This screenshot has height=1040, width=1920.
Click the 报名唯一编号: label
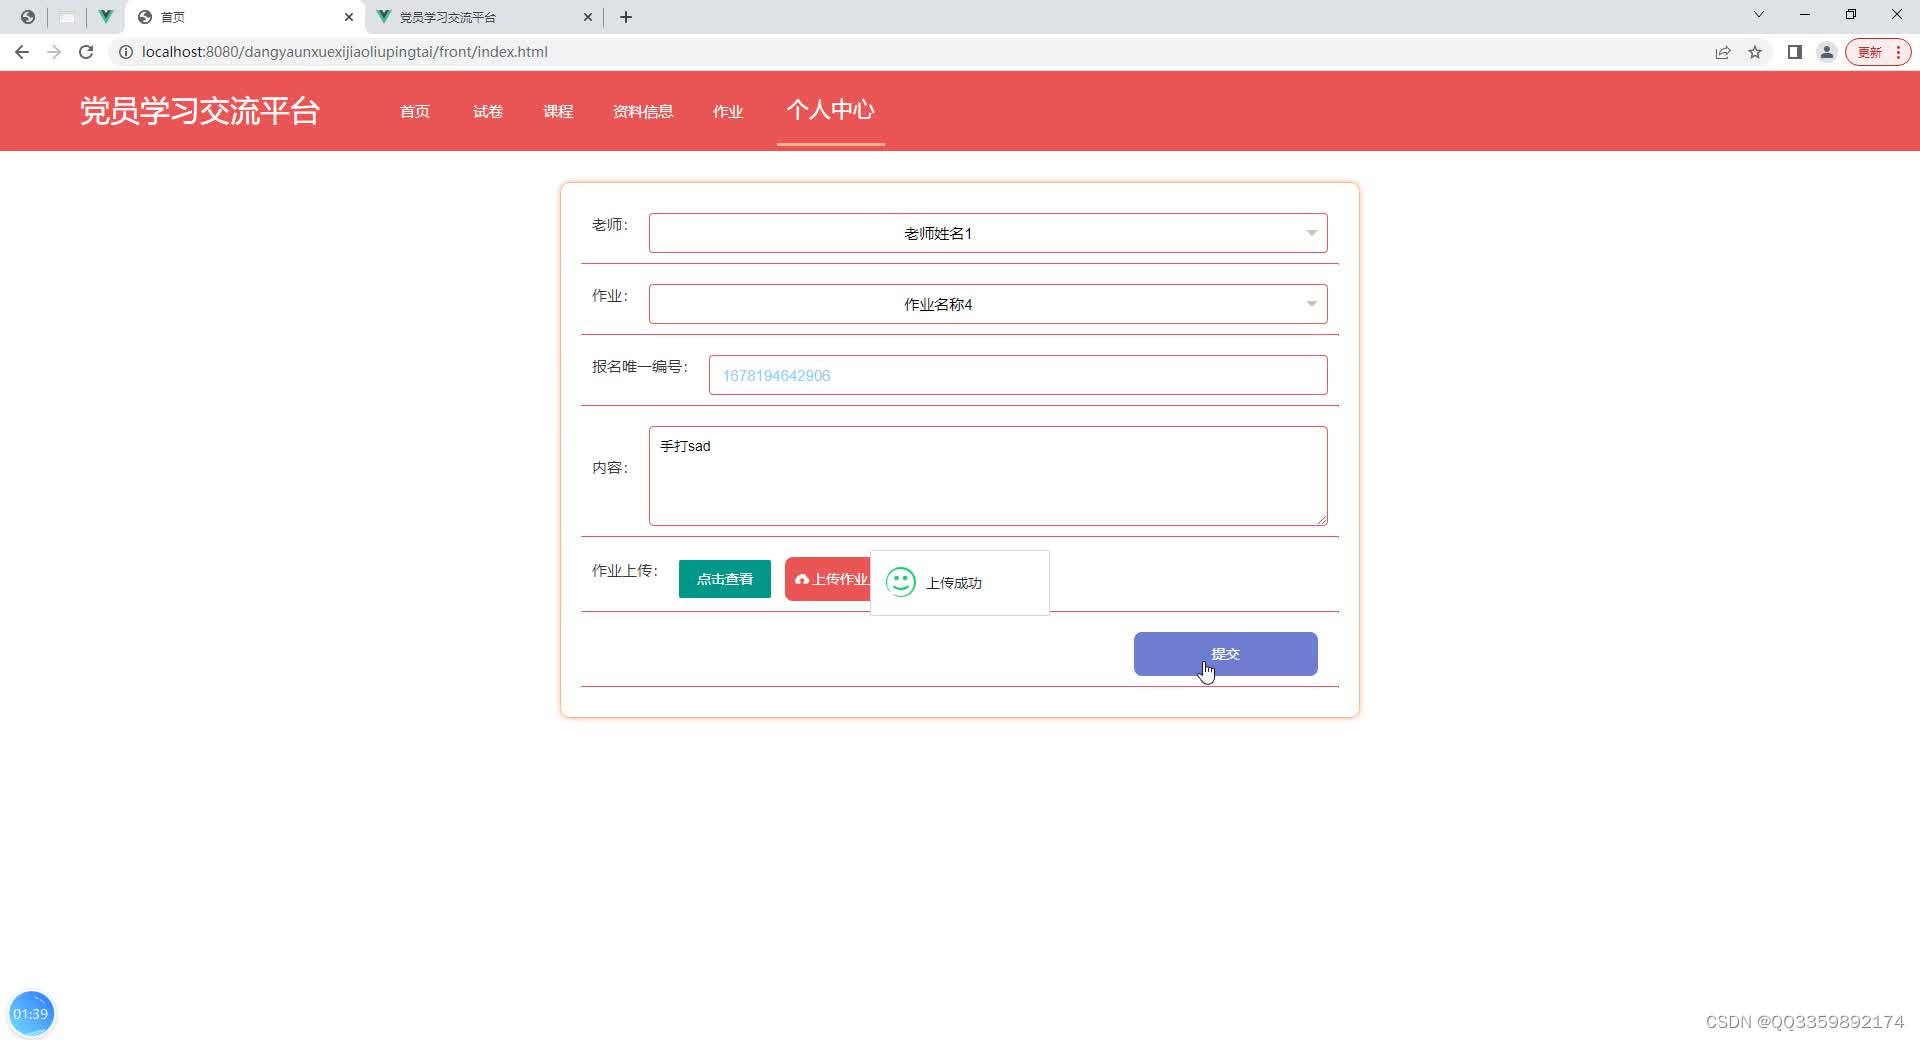[640, 367]
